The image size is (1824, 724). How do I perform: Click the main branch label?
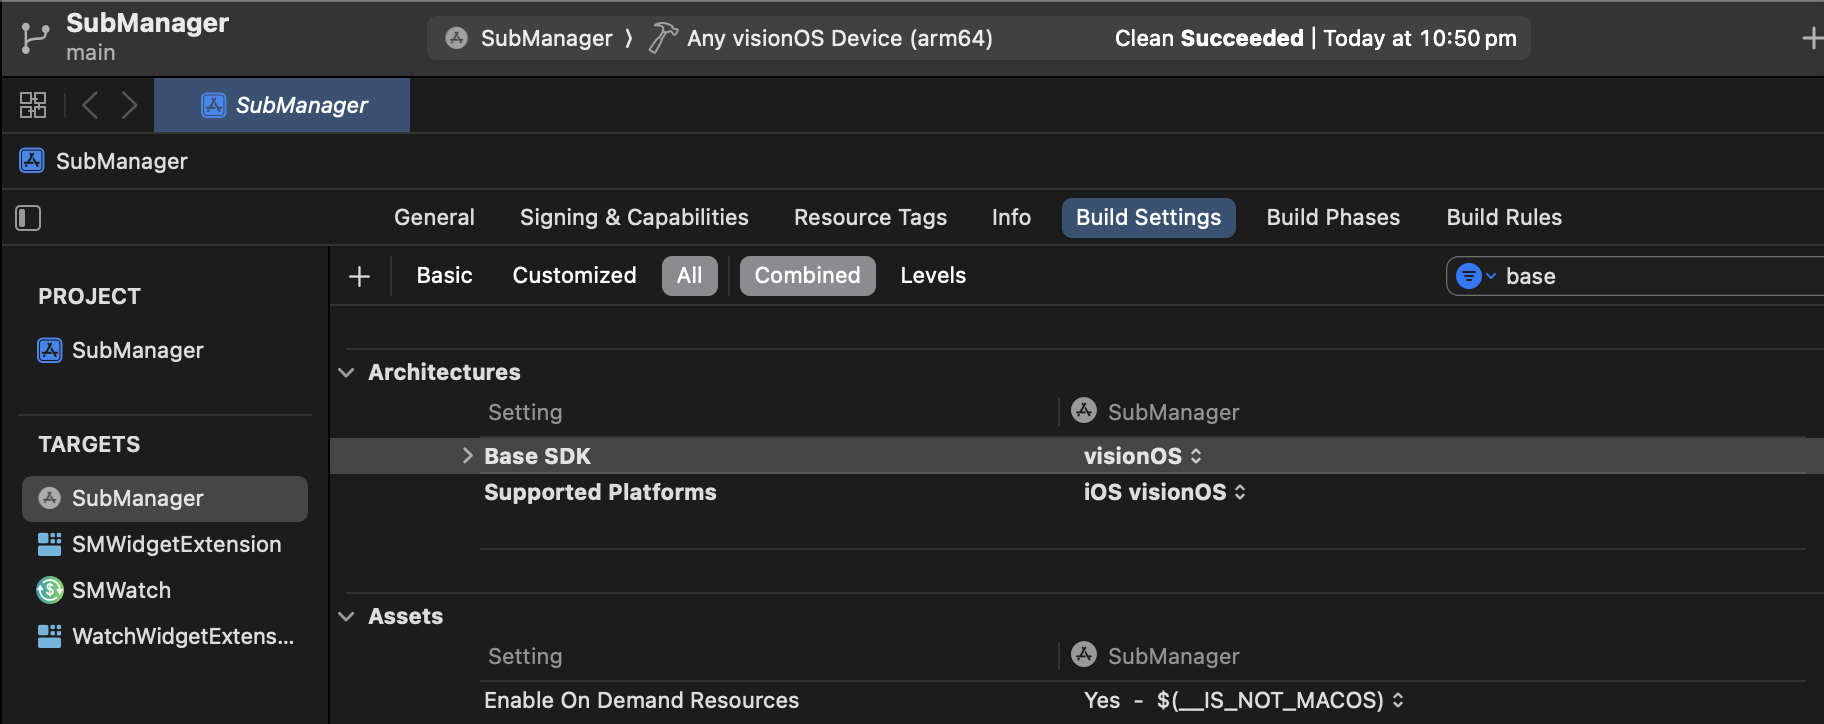pyautogui.click(x=91, y=53)
